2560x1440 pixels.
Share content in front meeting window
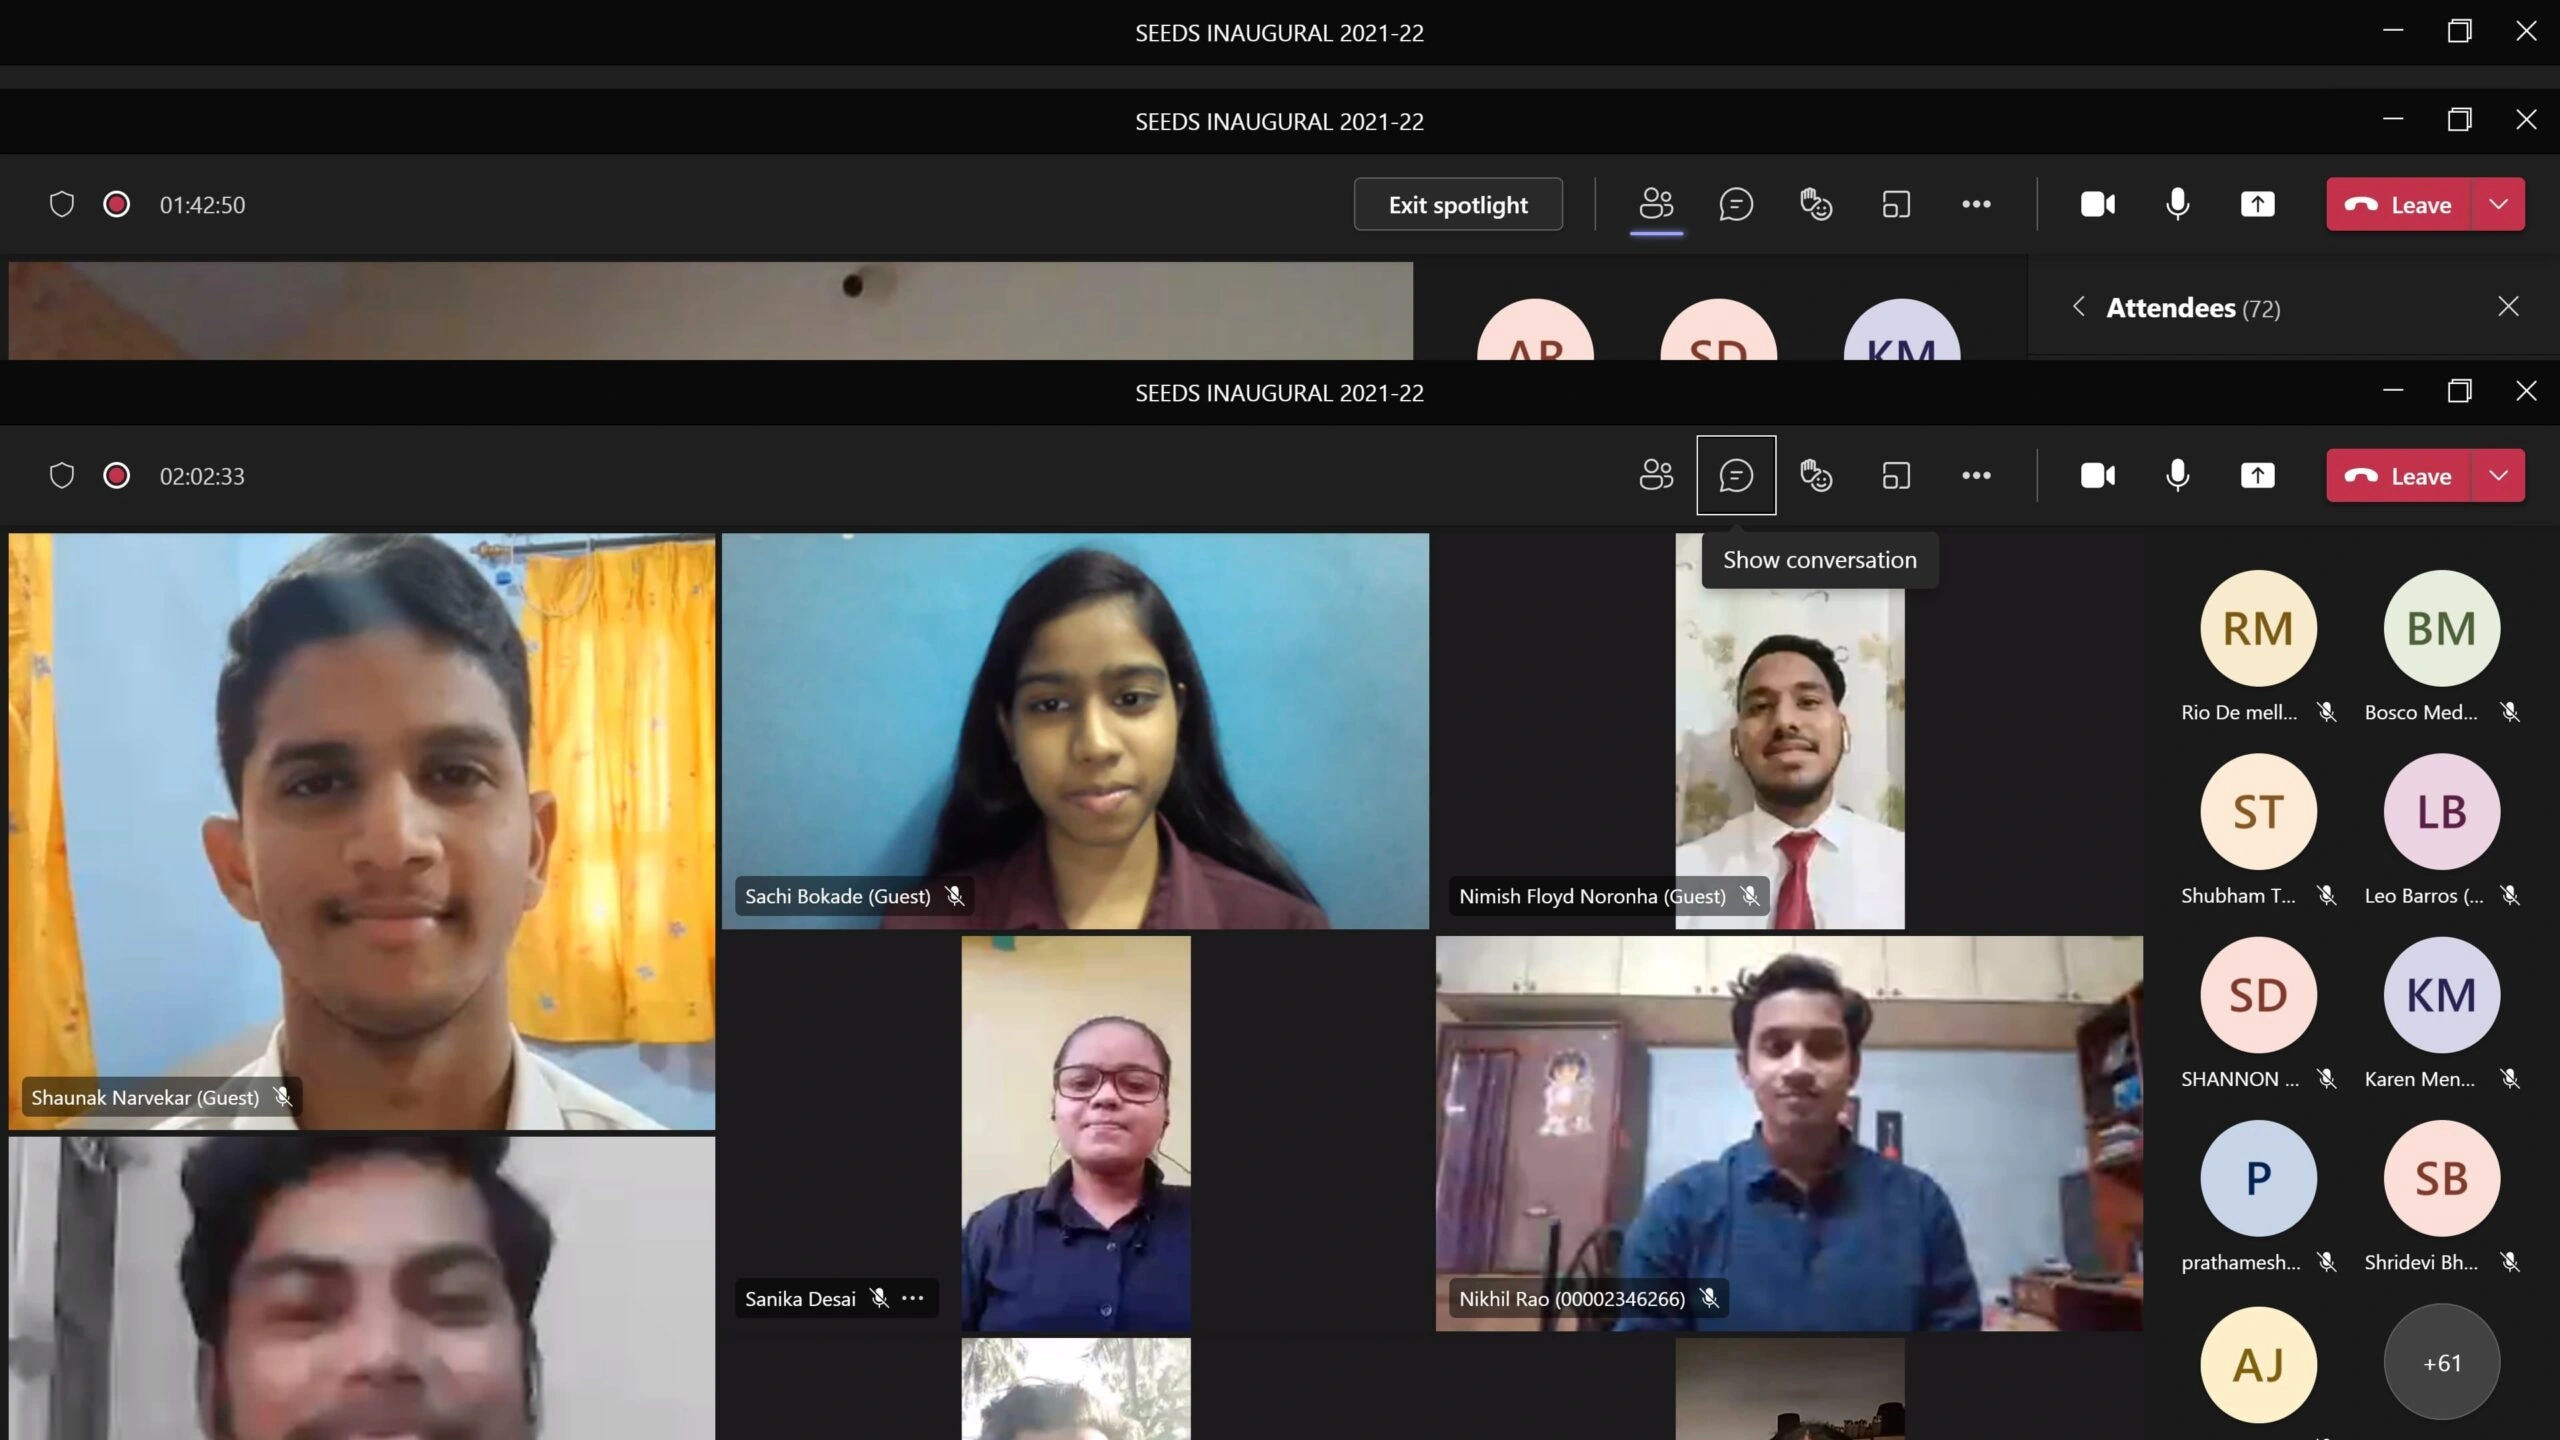click(x=2257, y=475)
